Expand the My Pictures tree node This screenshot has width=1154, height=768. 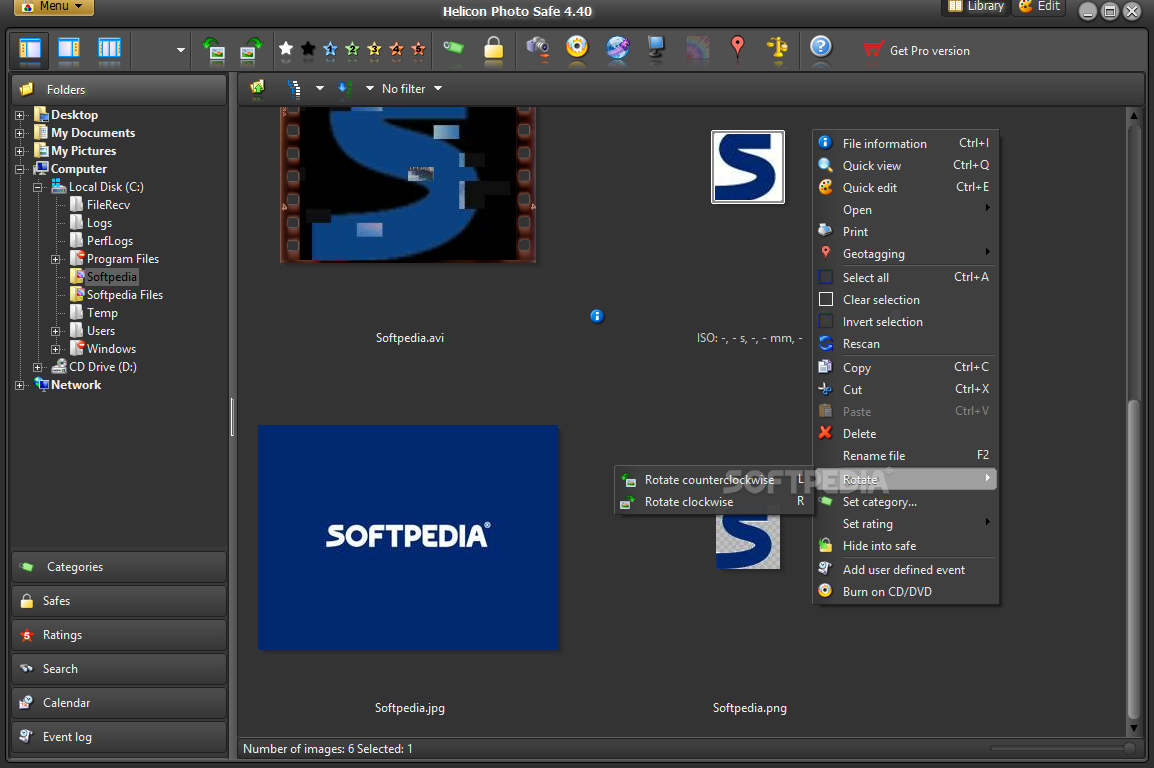(20, 152)
